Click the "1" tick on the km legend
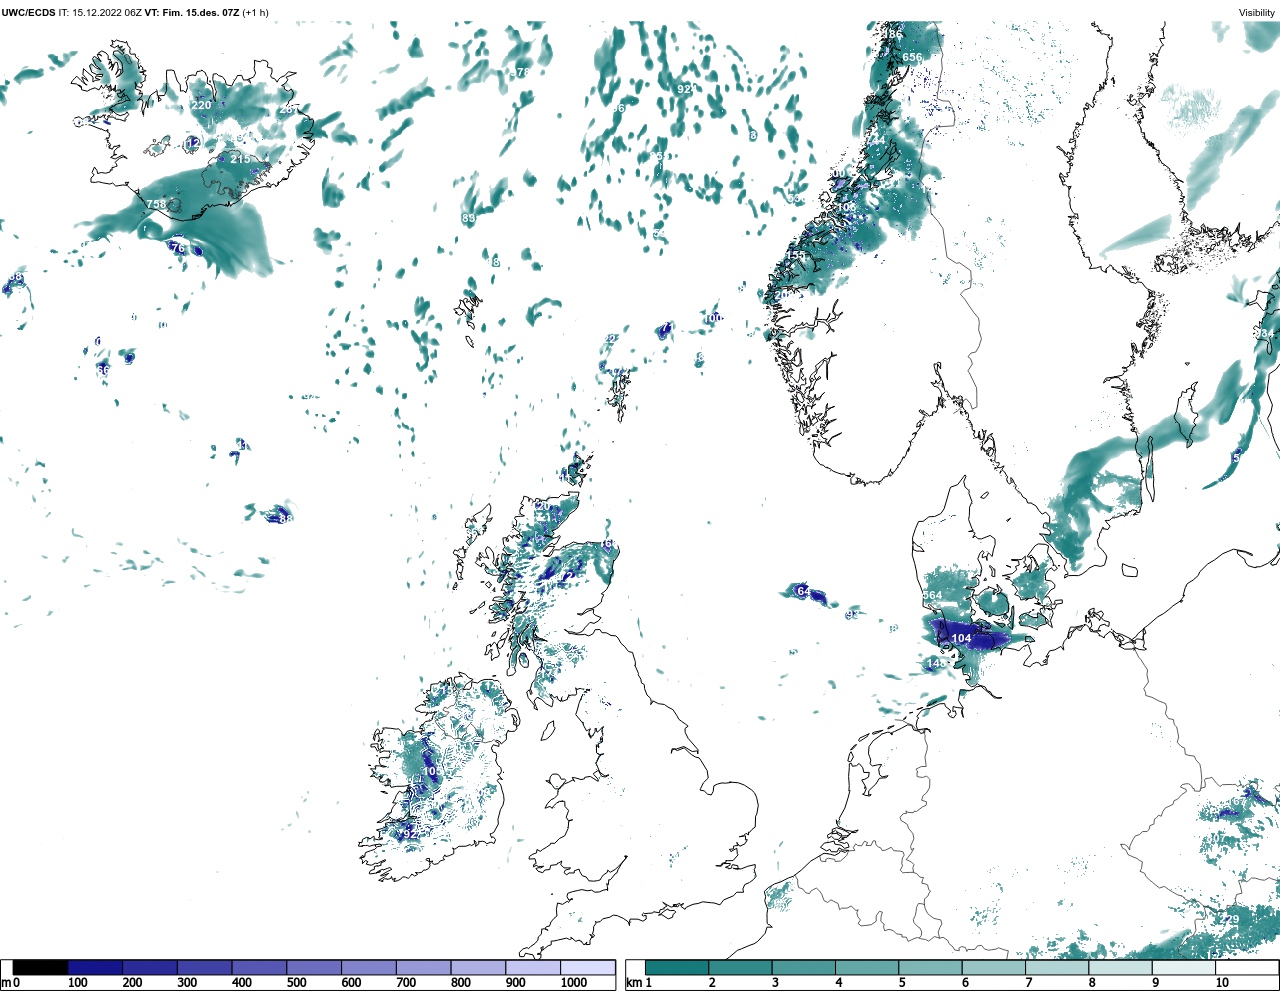Viewport: 1280px width, 991px height. coord(648,983)
